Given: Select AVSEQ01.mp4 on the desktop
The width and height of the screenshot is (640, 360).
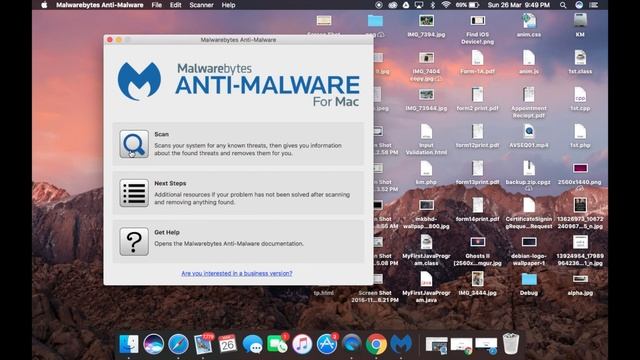Looking at the screenshot, I should pyautogui.click(x=529, y=131).
